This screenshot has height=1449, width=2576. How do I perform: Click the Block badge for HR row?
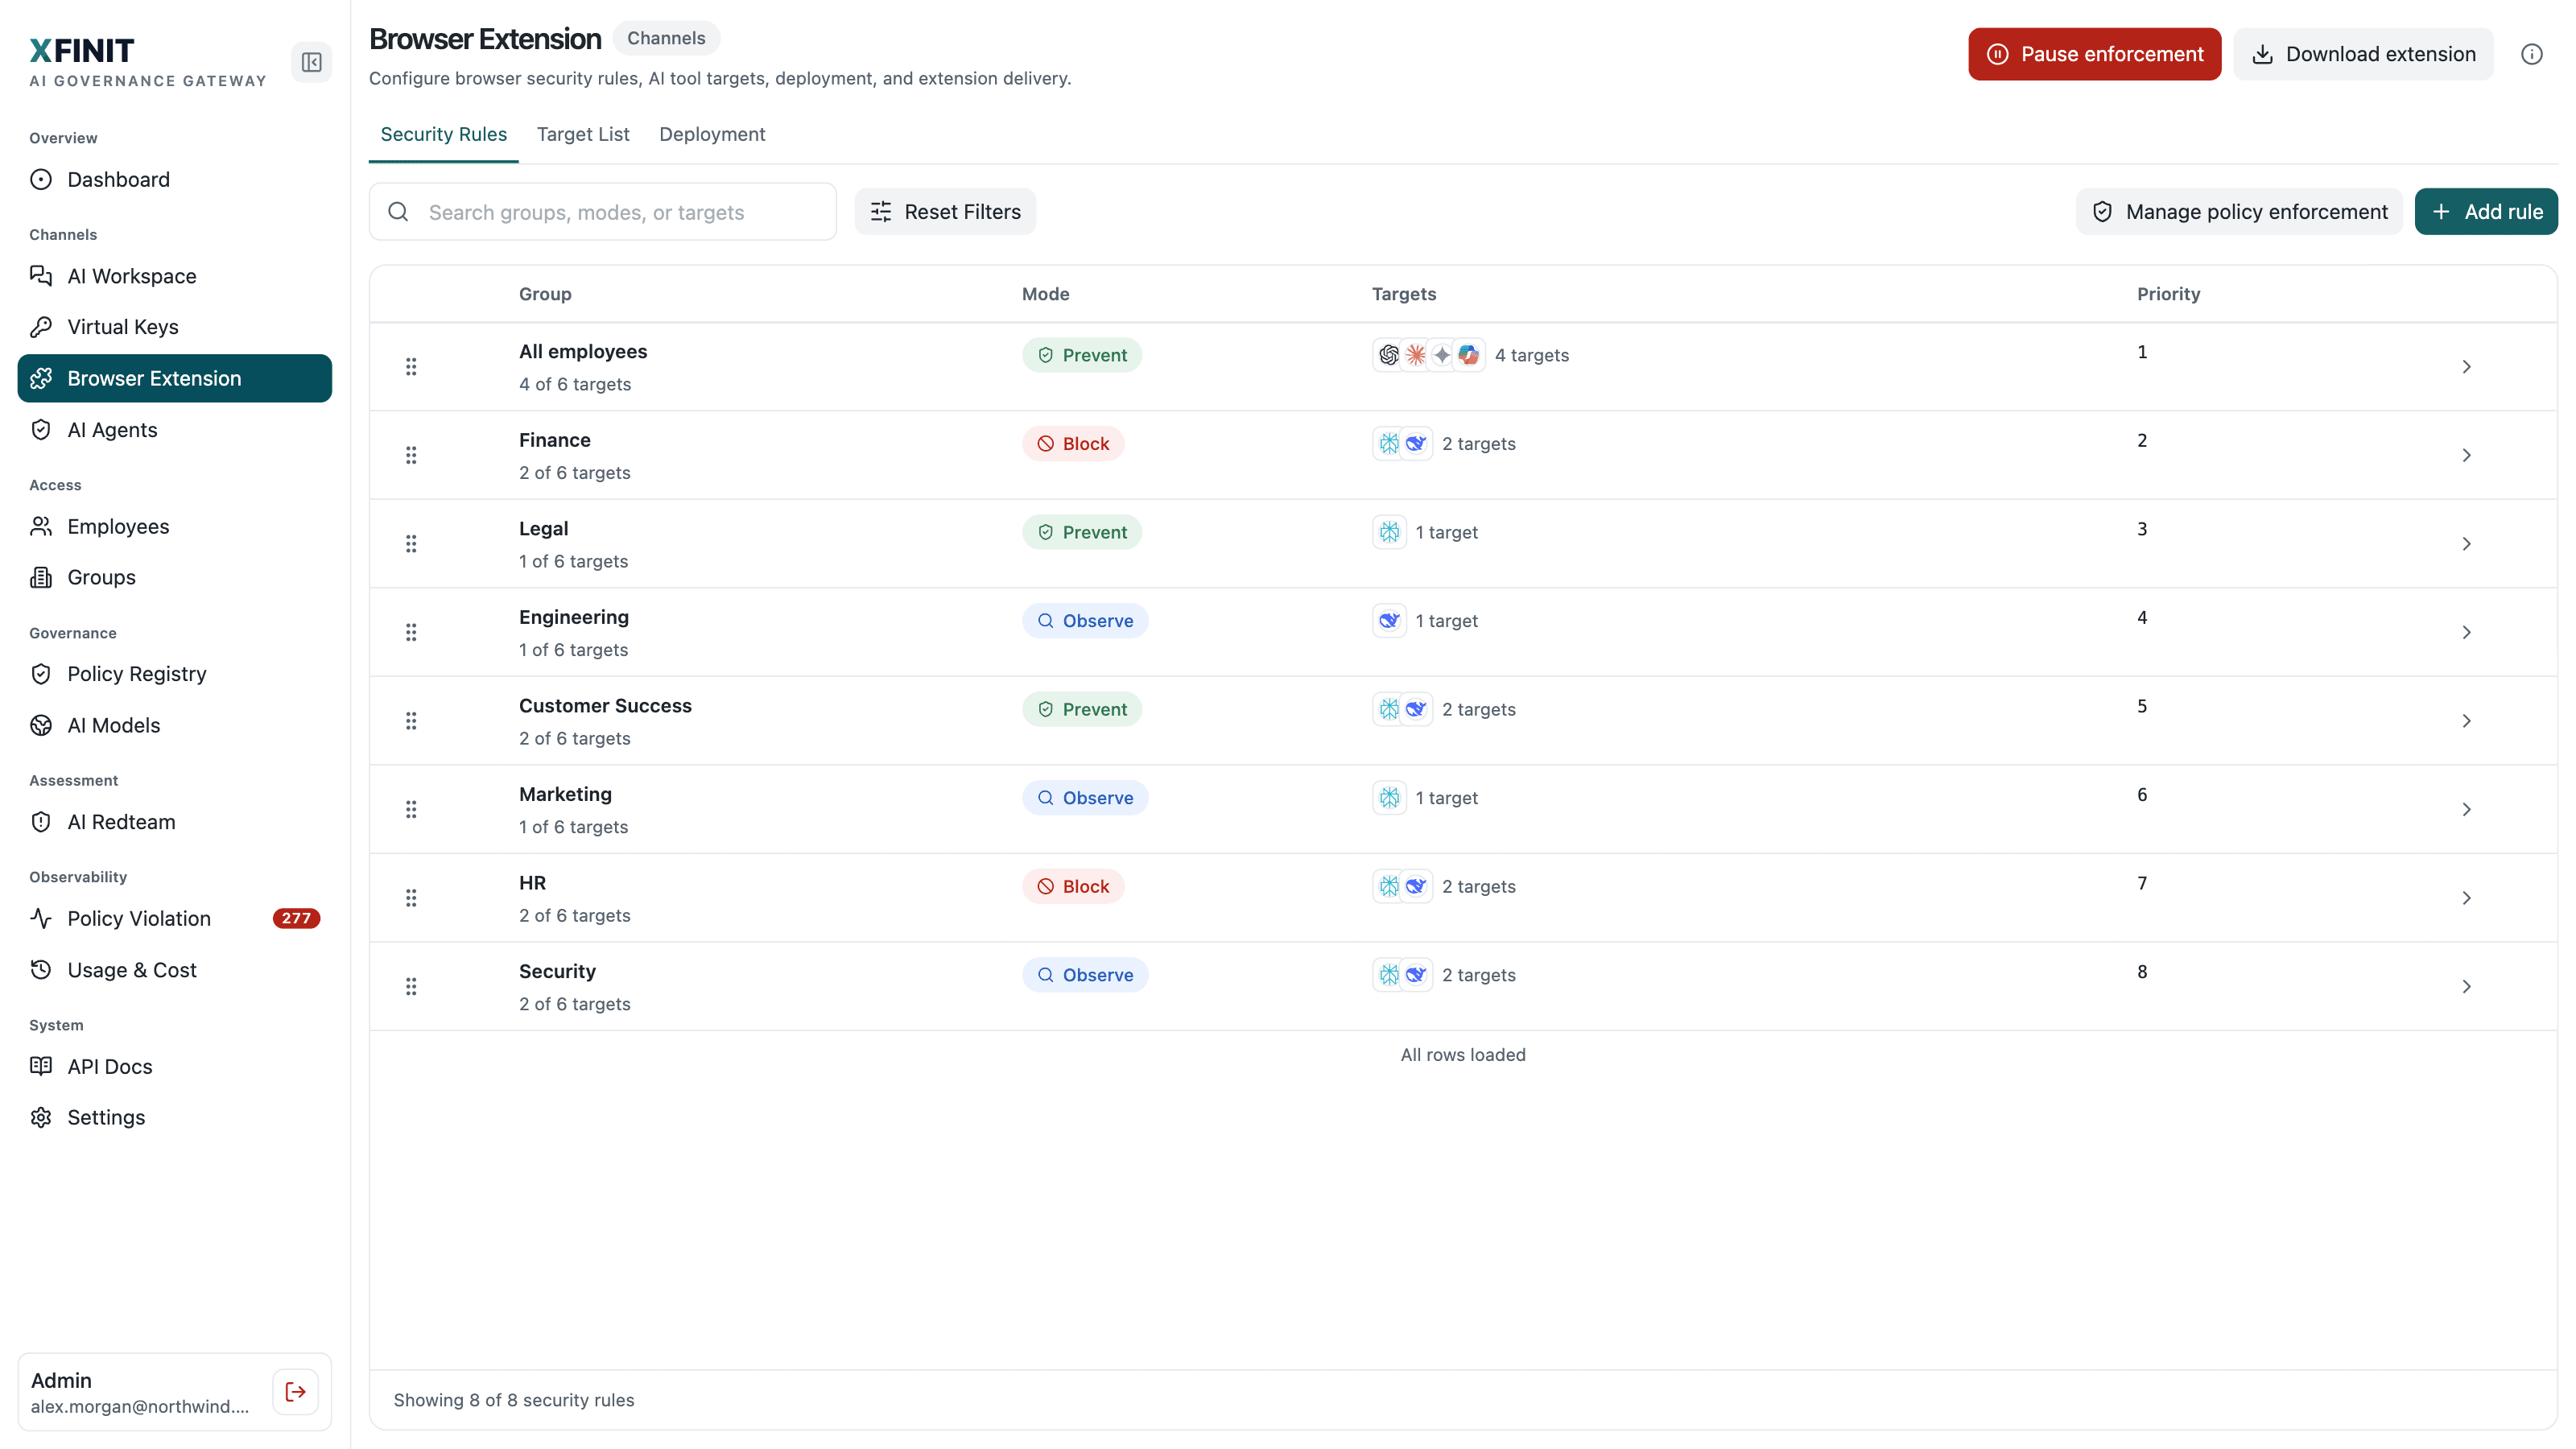[x=1073, y=886]
